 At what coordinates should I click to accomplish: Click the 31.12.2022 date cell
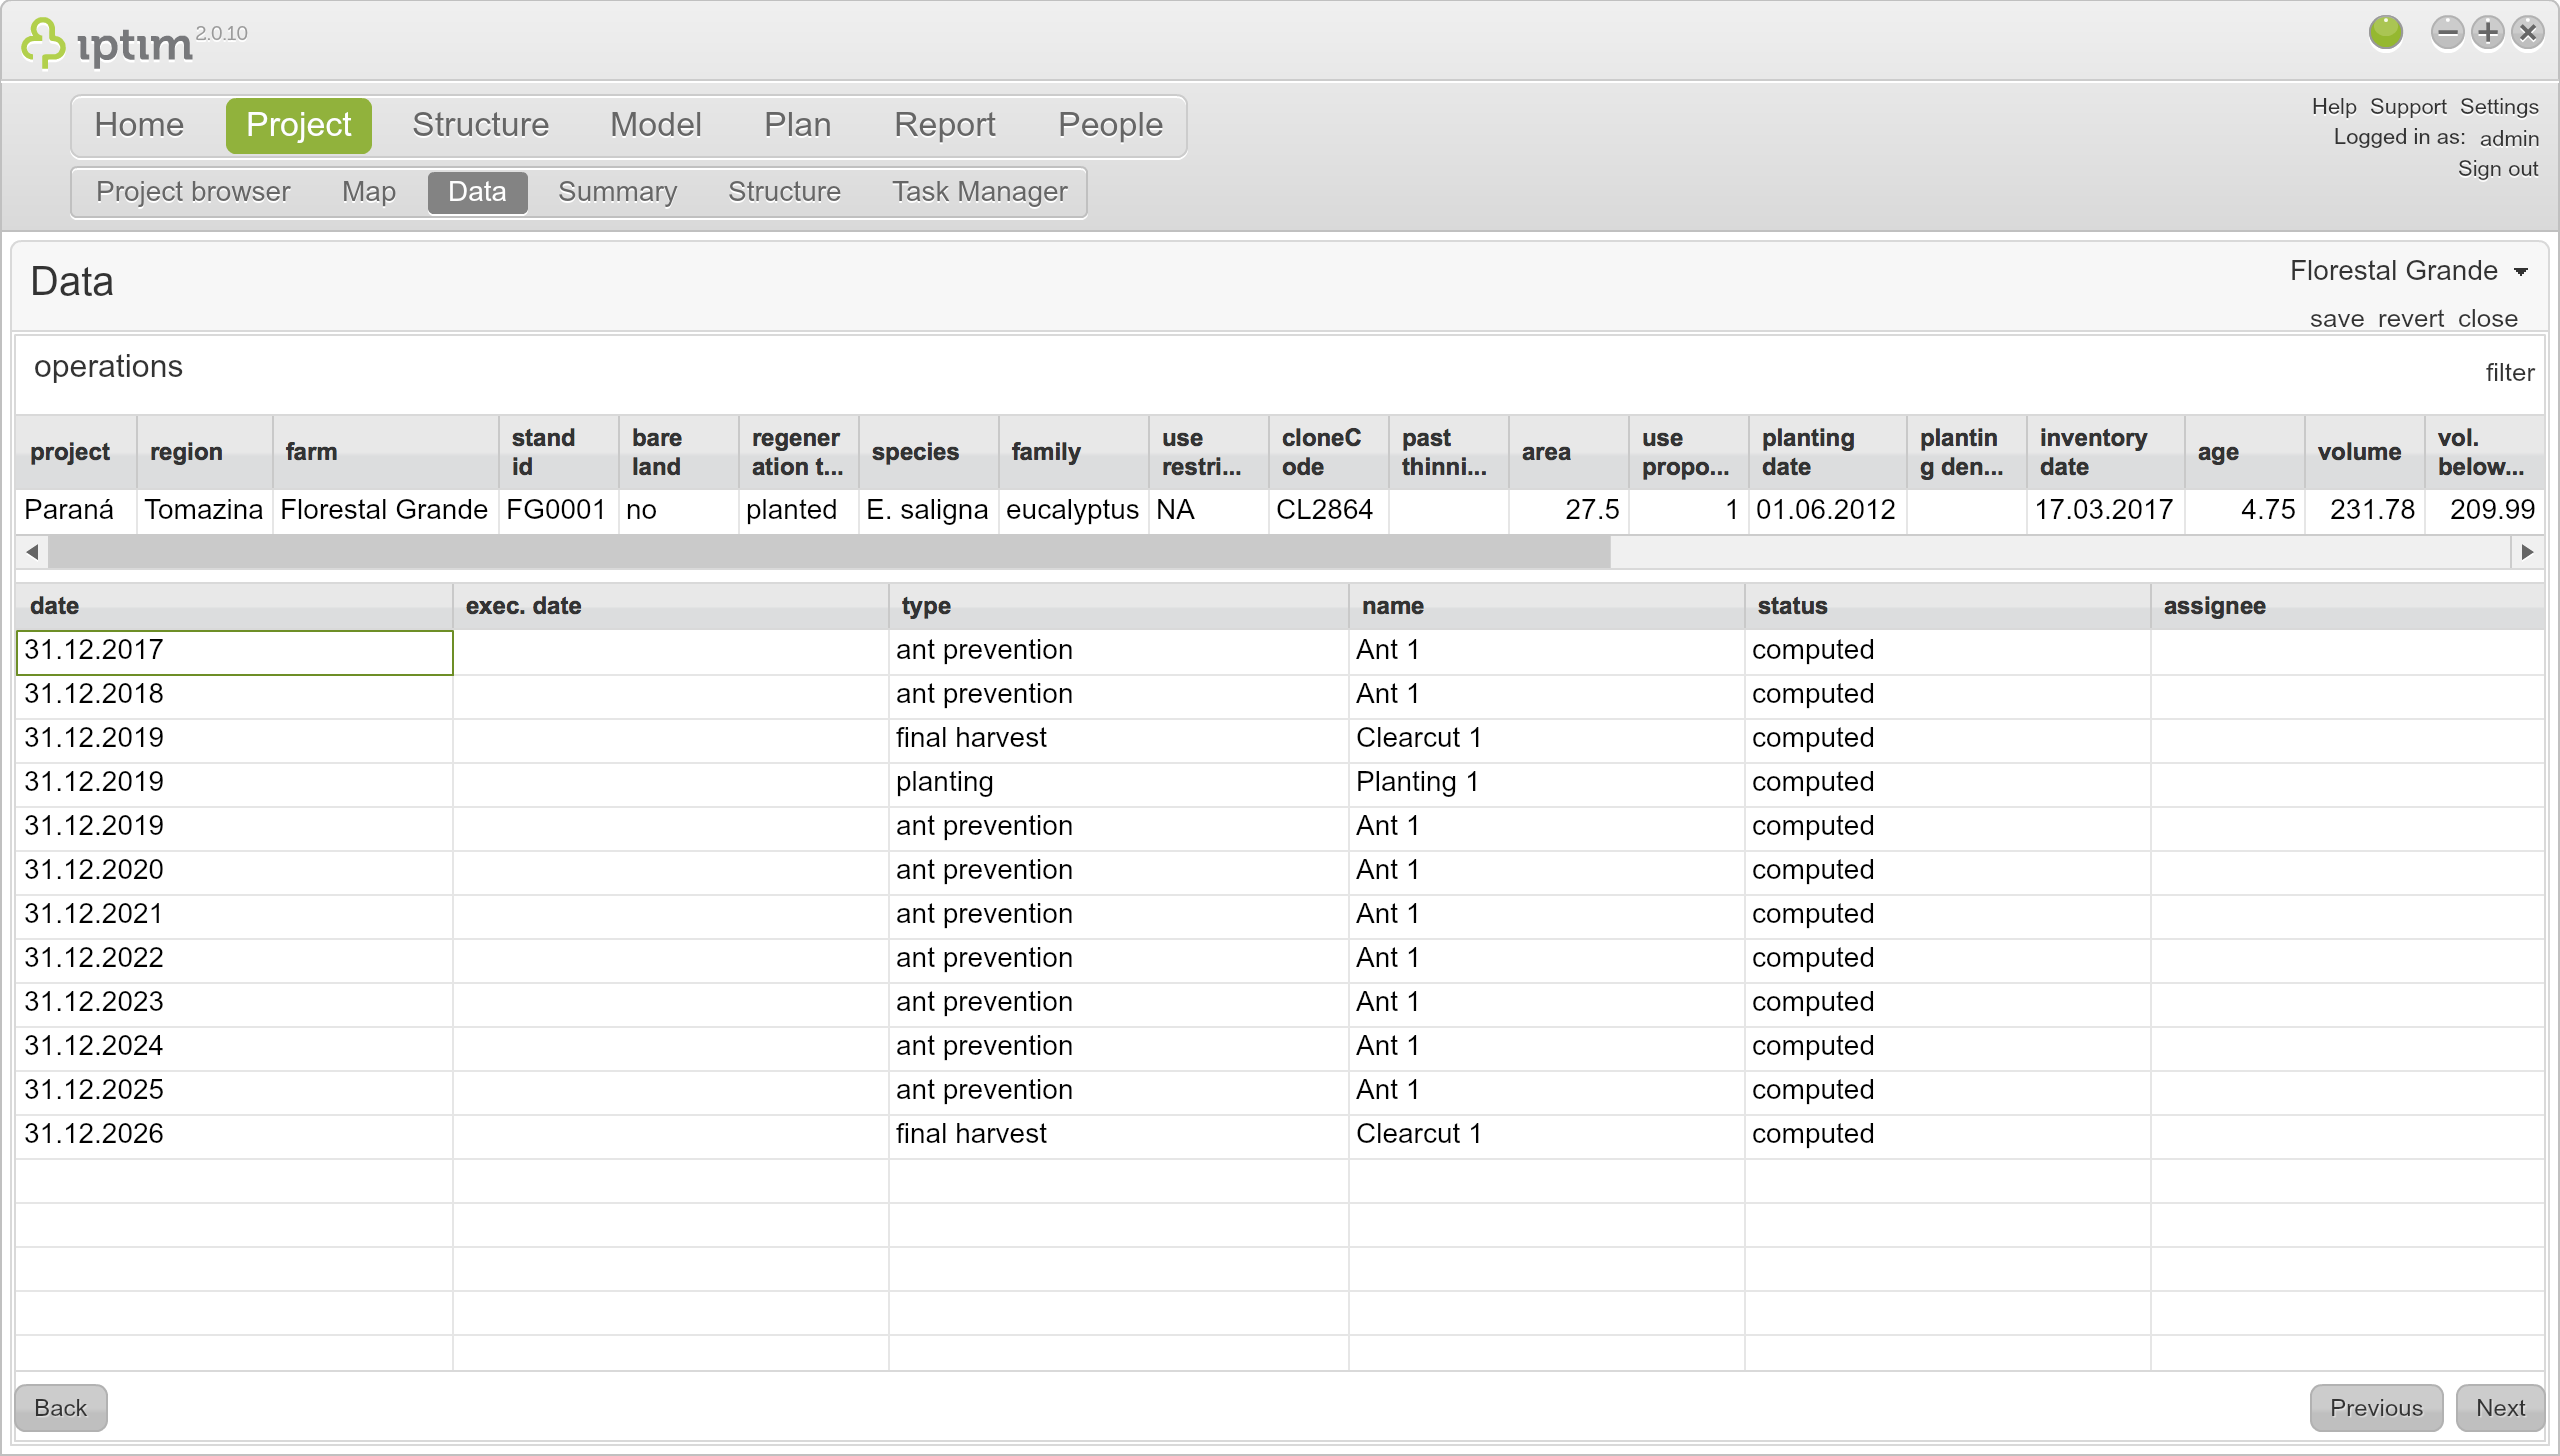[x=234, y=959]
